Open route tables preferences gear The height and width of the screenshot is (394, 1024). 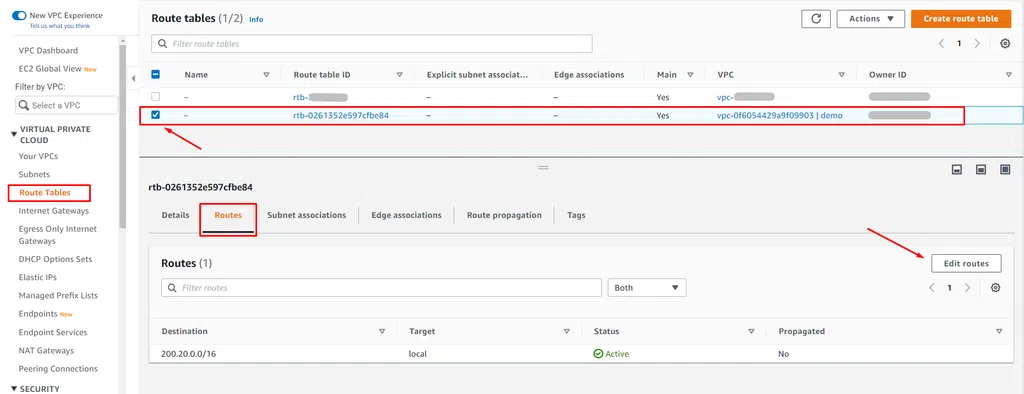tap(1005, 44)
